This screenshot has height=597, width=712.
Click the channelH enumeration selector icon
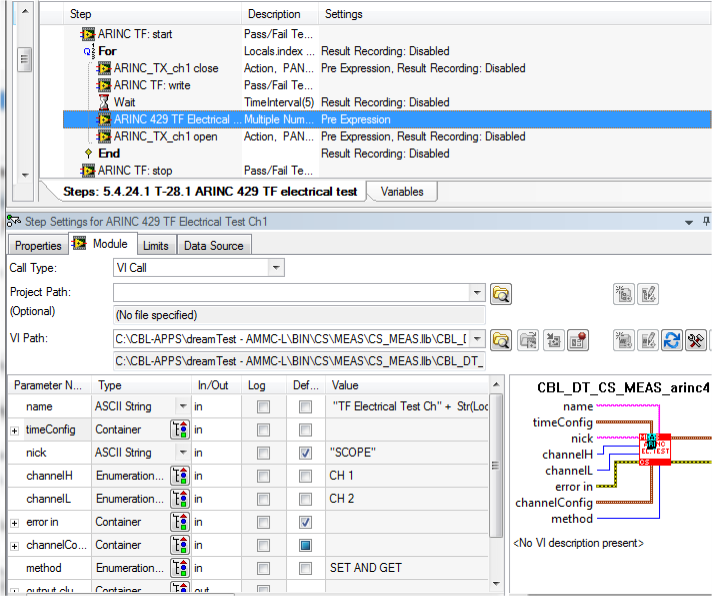(x=180, y=476)
